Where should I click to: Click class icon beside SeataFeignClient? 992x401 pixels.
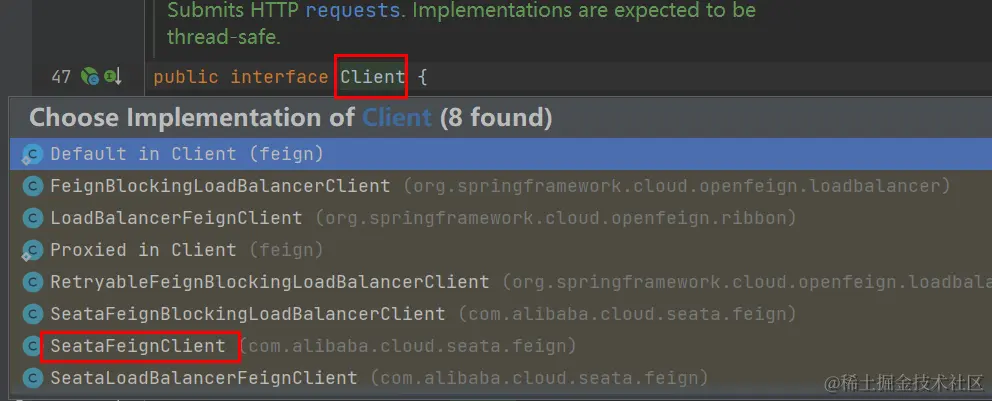(x=32, y=346)
